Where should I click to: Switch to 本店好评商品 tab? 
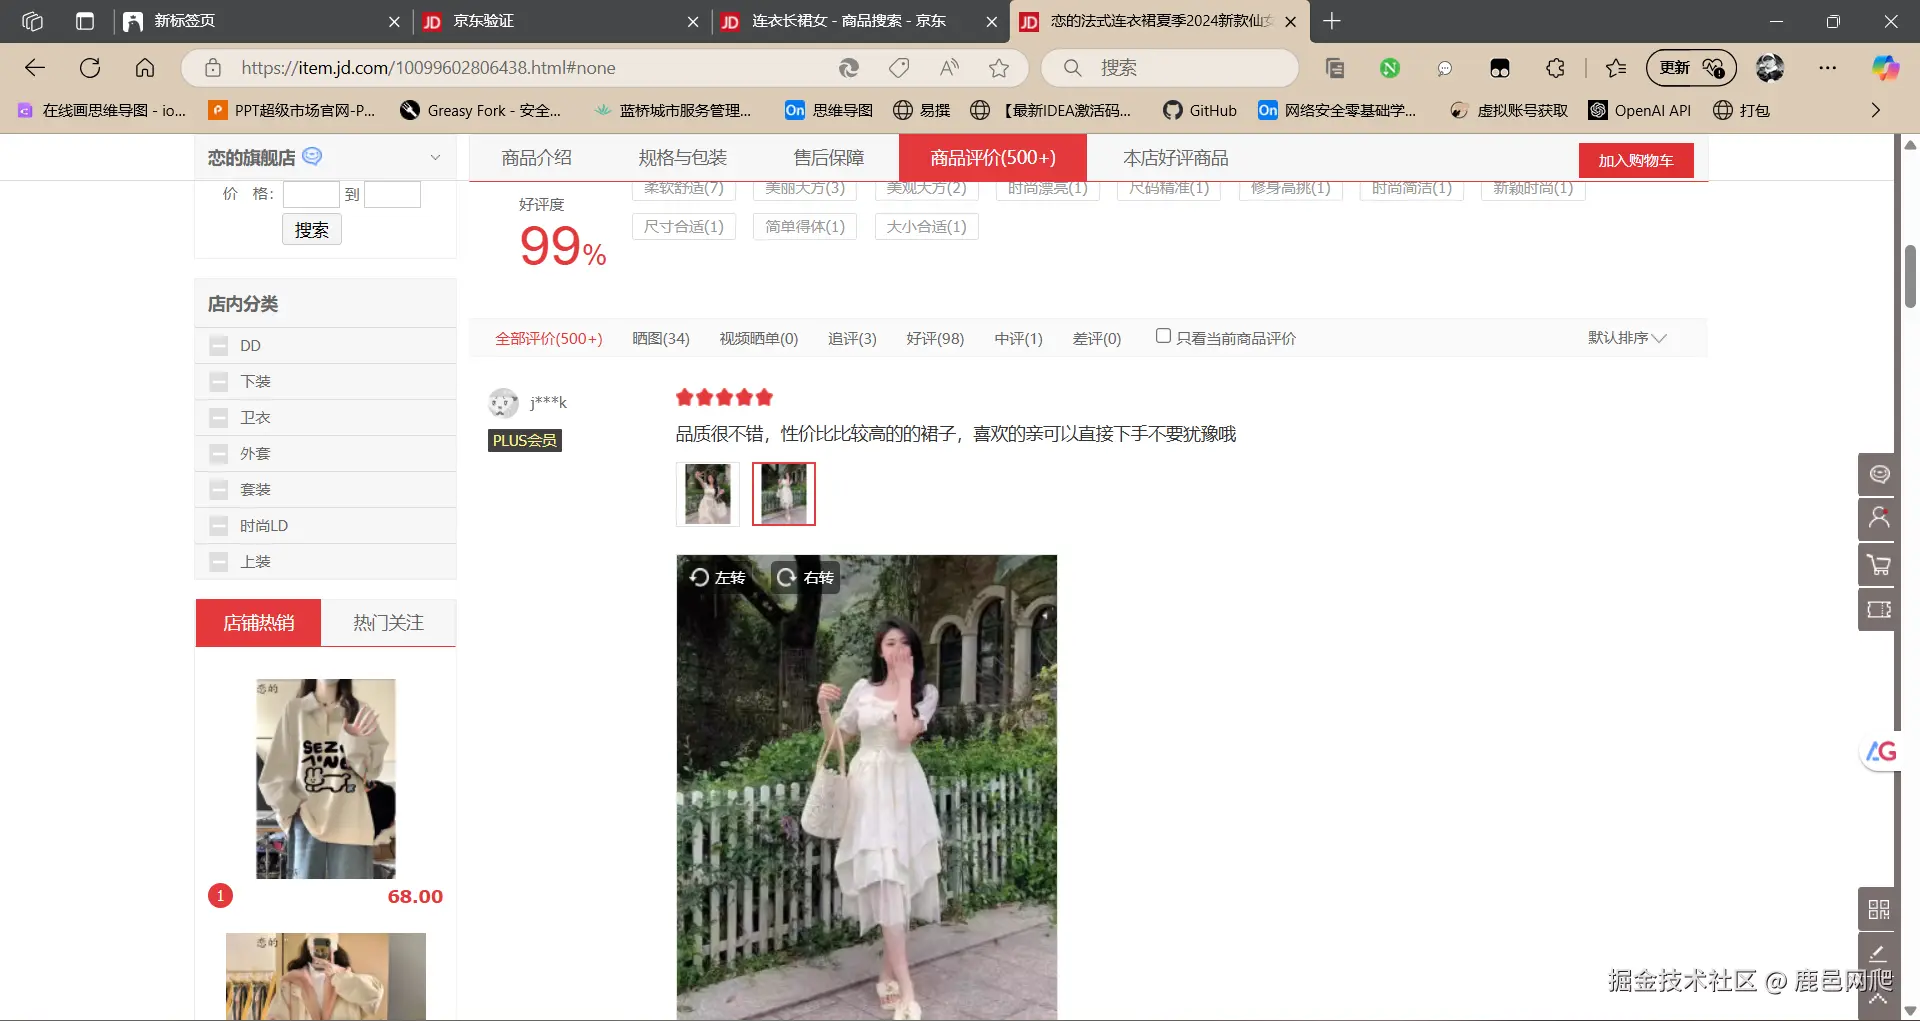click(1175, 158)
